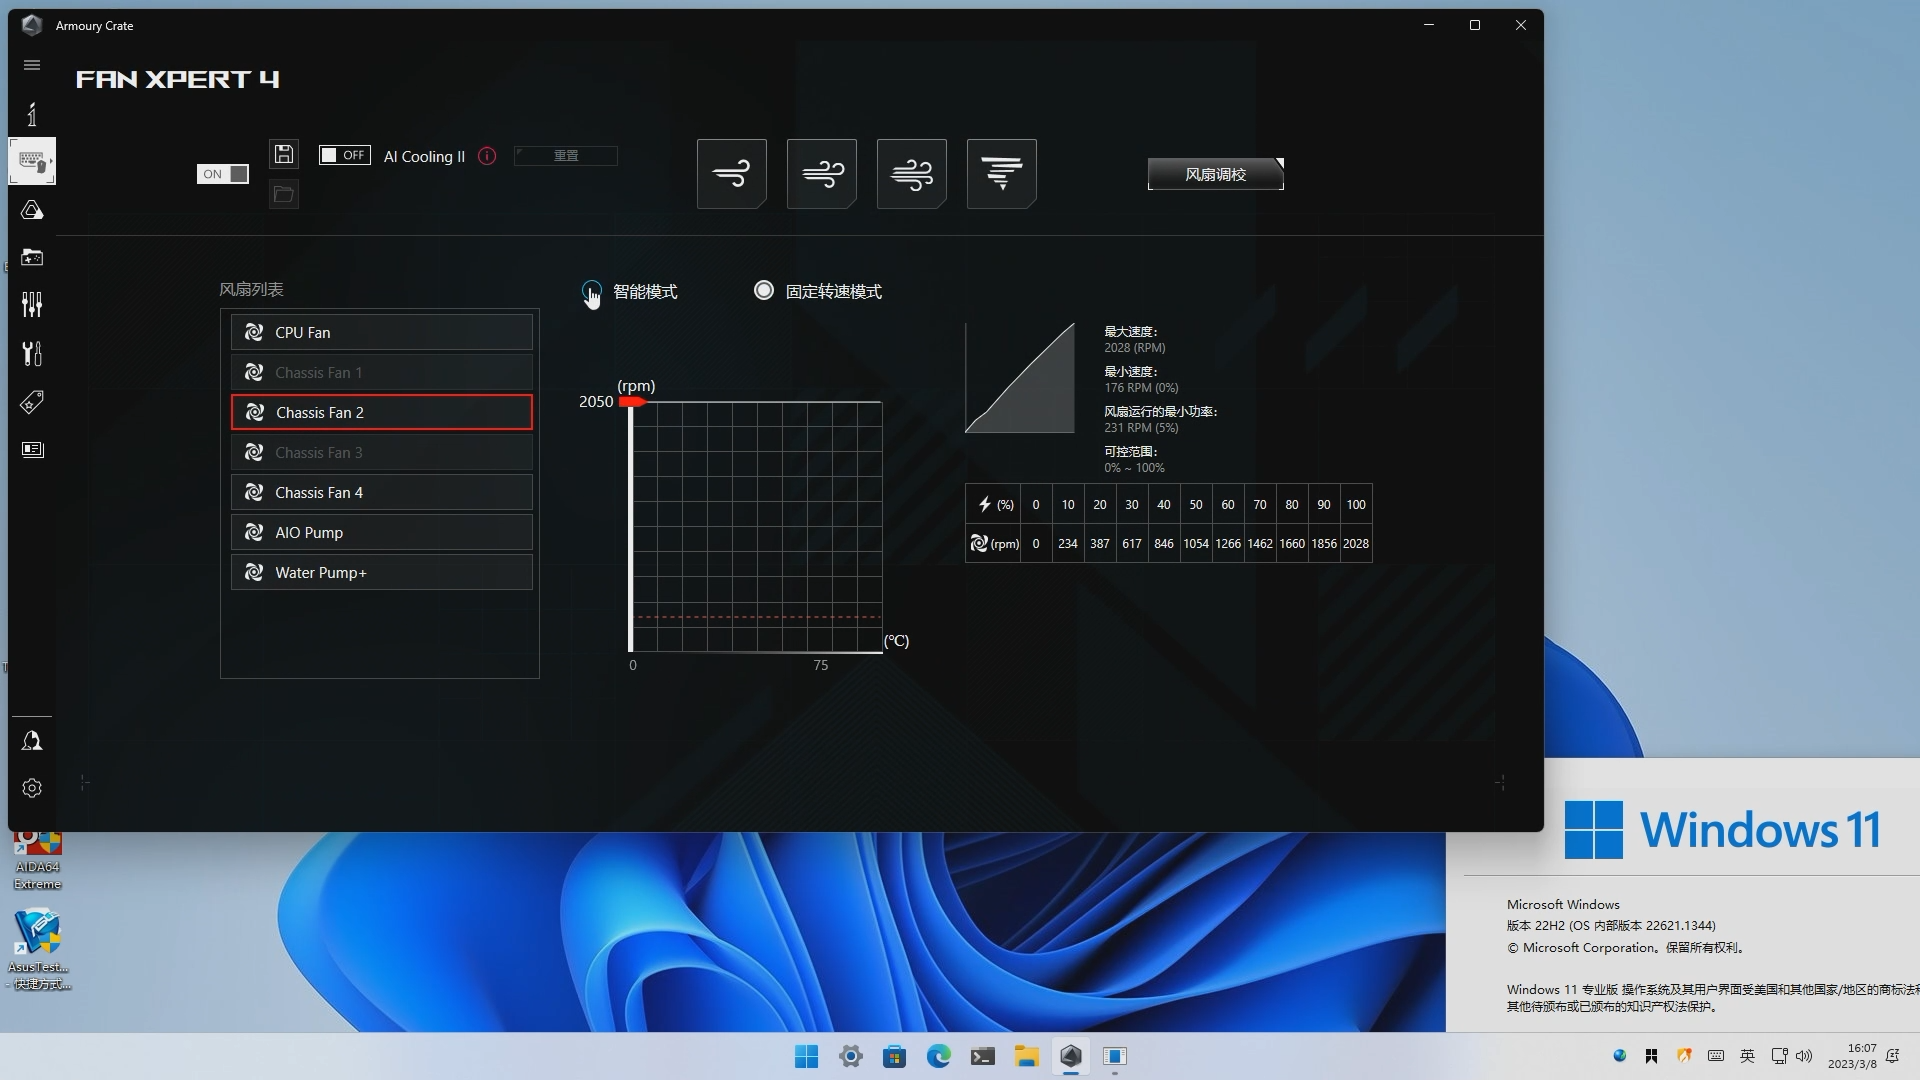The height and width of the screenshot is (1080, 1920).
Task: Toggle the Fan Xpert ON switch
Action: coord(222,174)
